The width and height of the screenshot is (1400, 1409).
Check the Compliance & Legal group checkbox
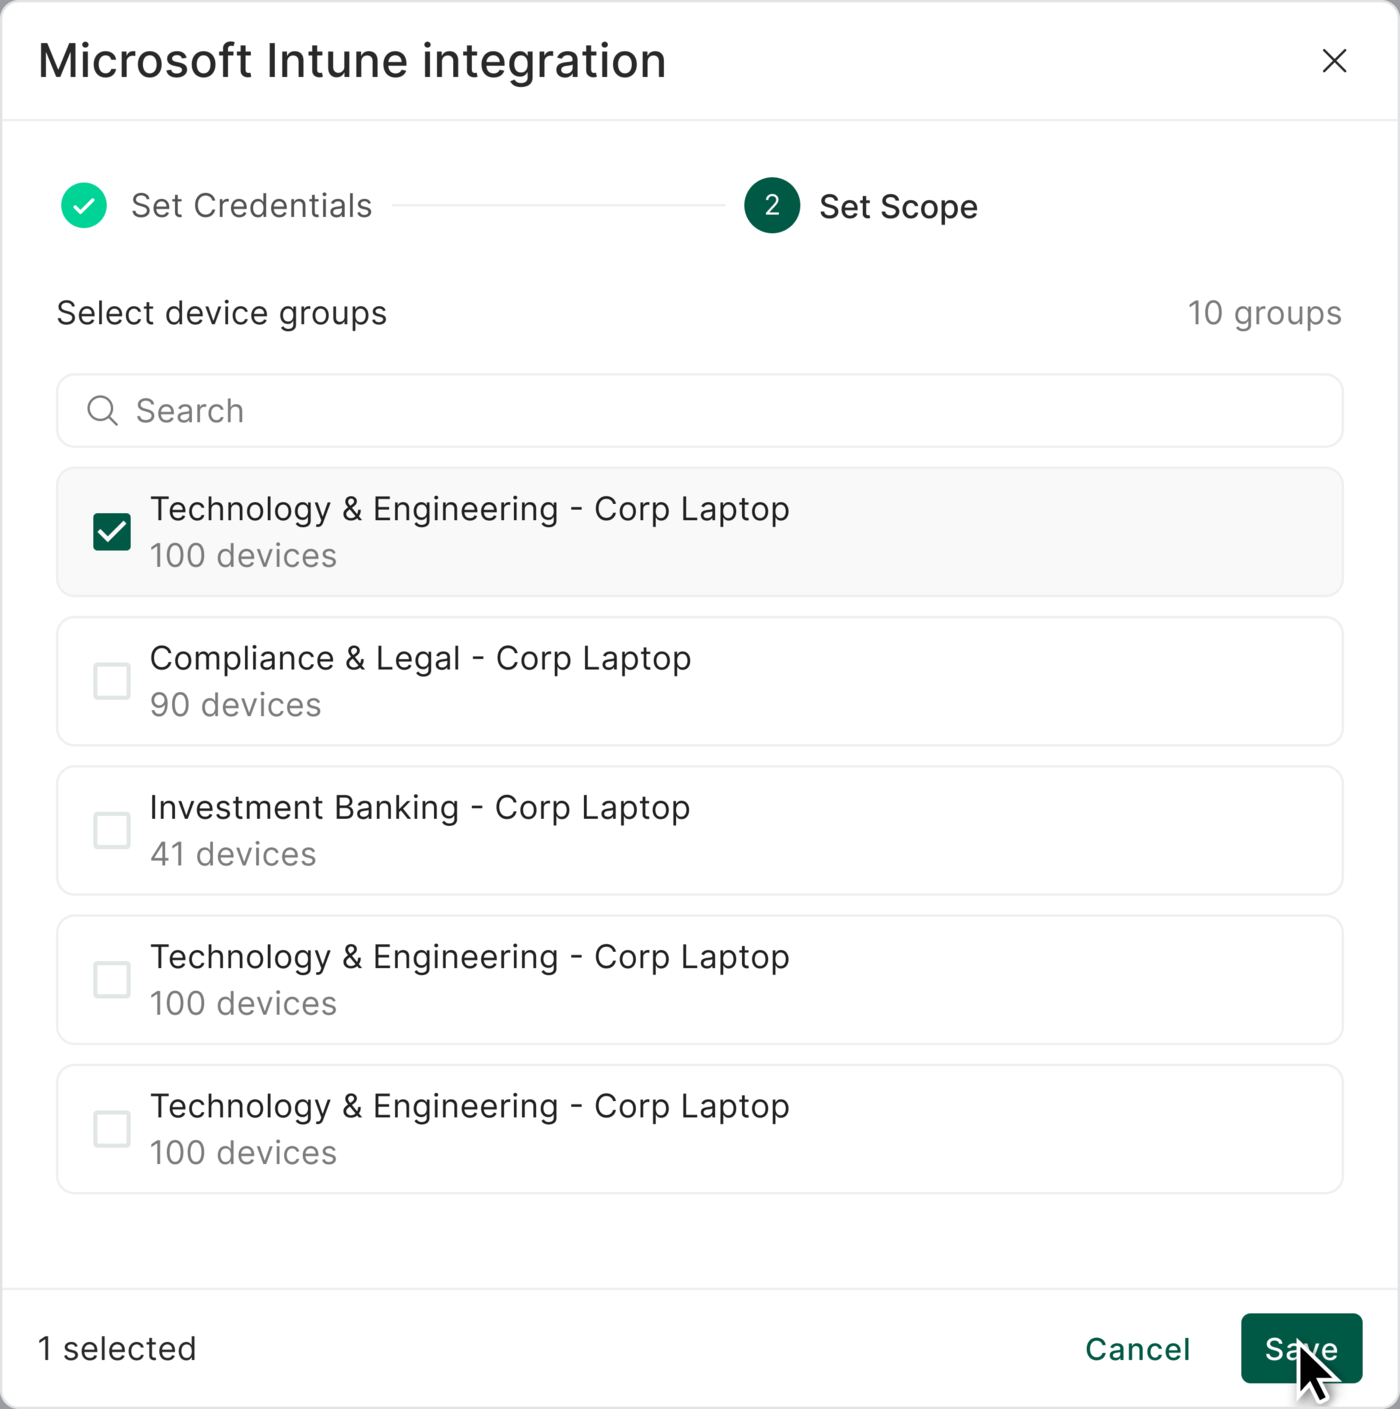pos(112,681)
